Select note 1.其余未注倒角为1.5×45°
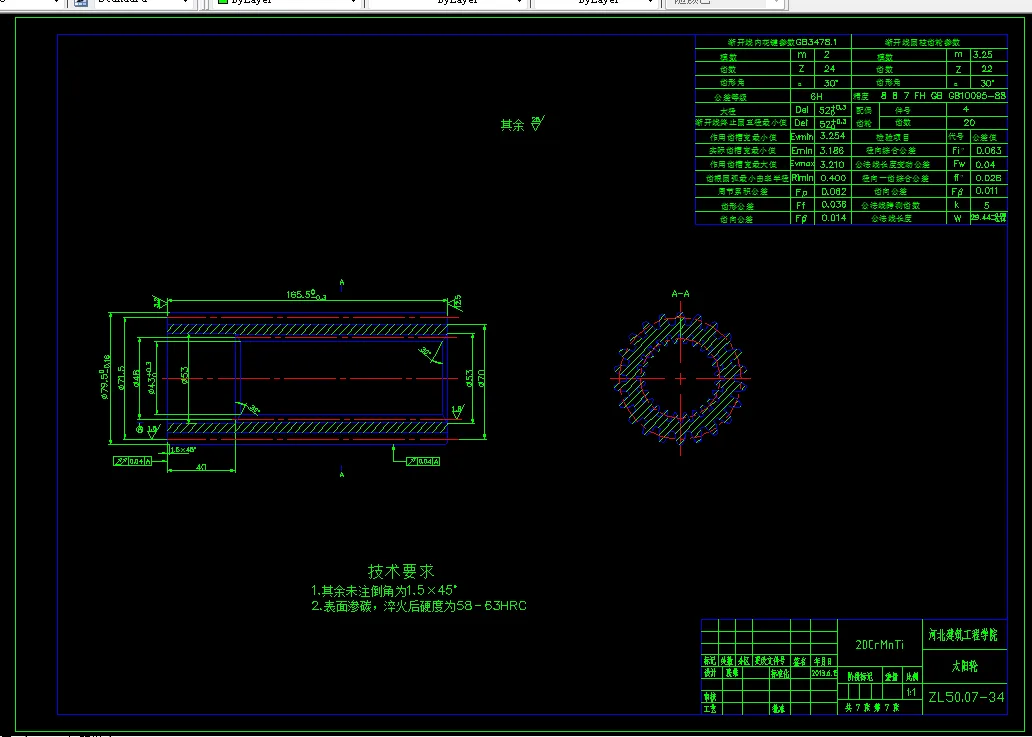This screenshot has height=737, width=1032. [x=384, y=590]
